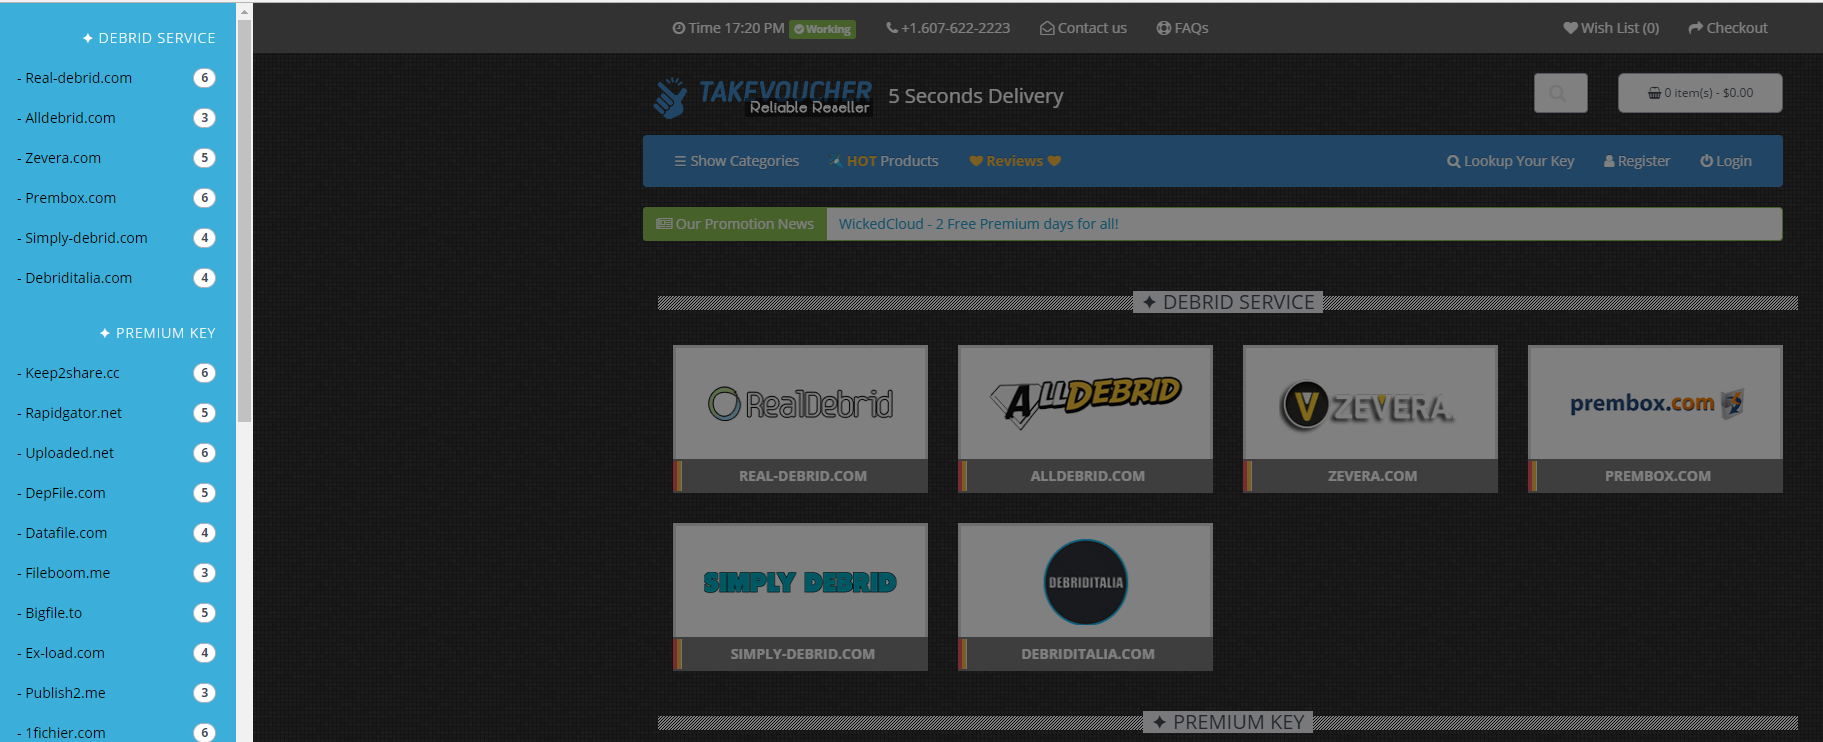The width and height of the screenshot is (1823, 742).
Task: Open Contact us link
Action: [x=1083, y=28]
